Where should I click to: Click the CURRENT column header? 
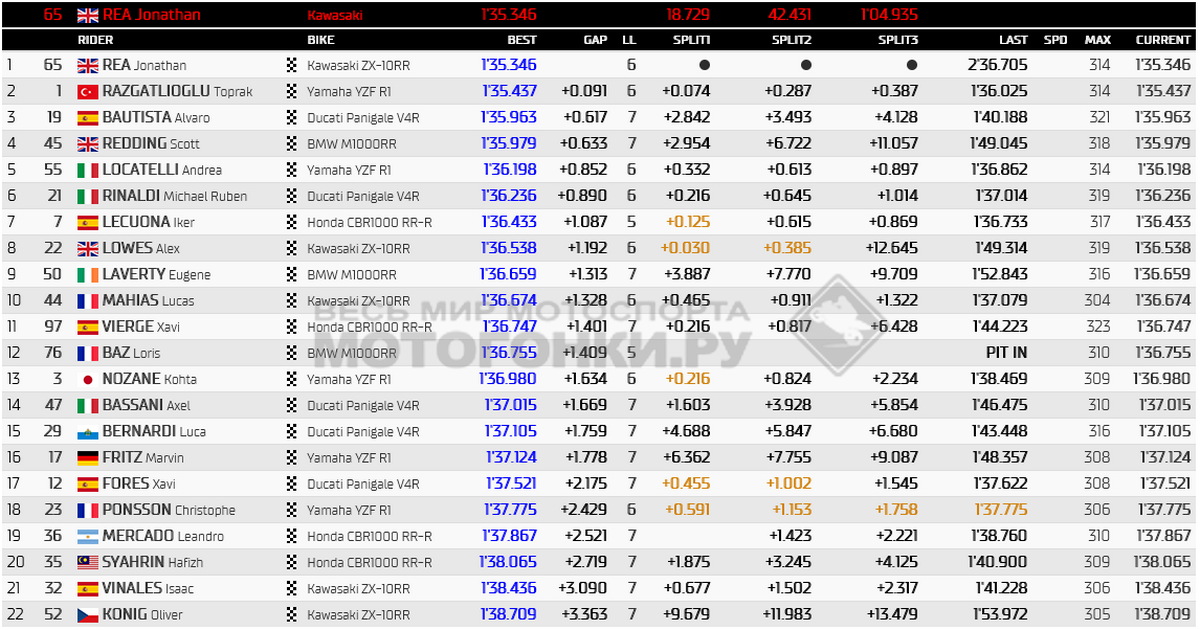click(x=1163, y=40)
